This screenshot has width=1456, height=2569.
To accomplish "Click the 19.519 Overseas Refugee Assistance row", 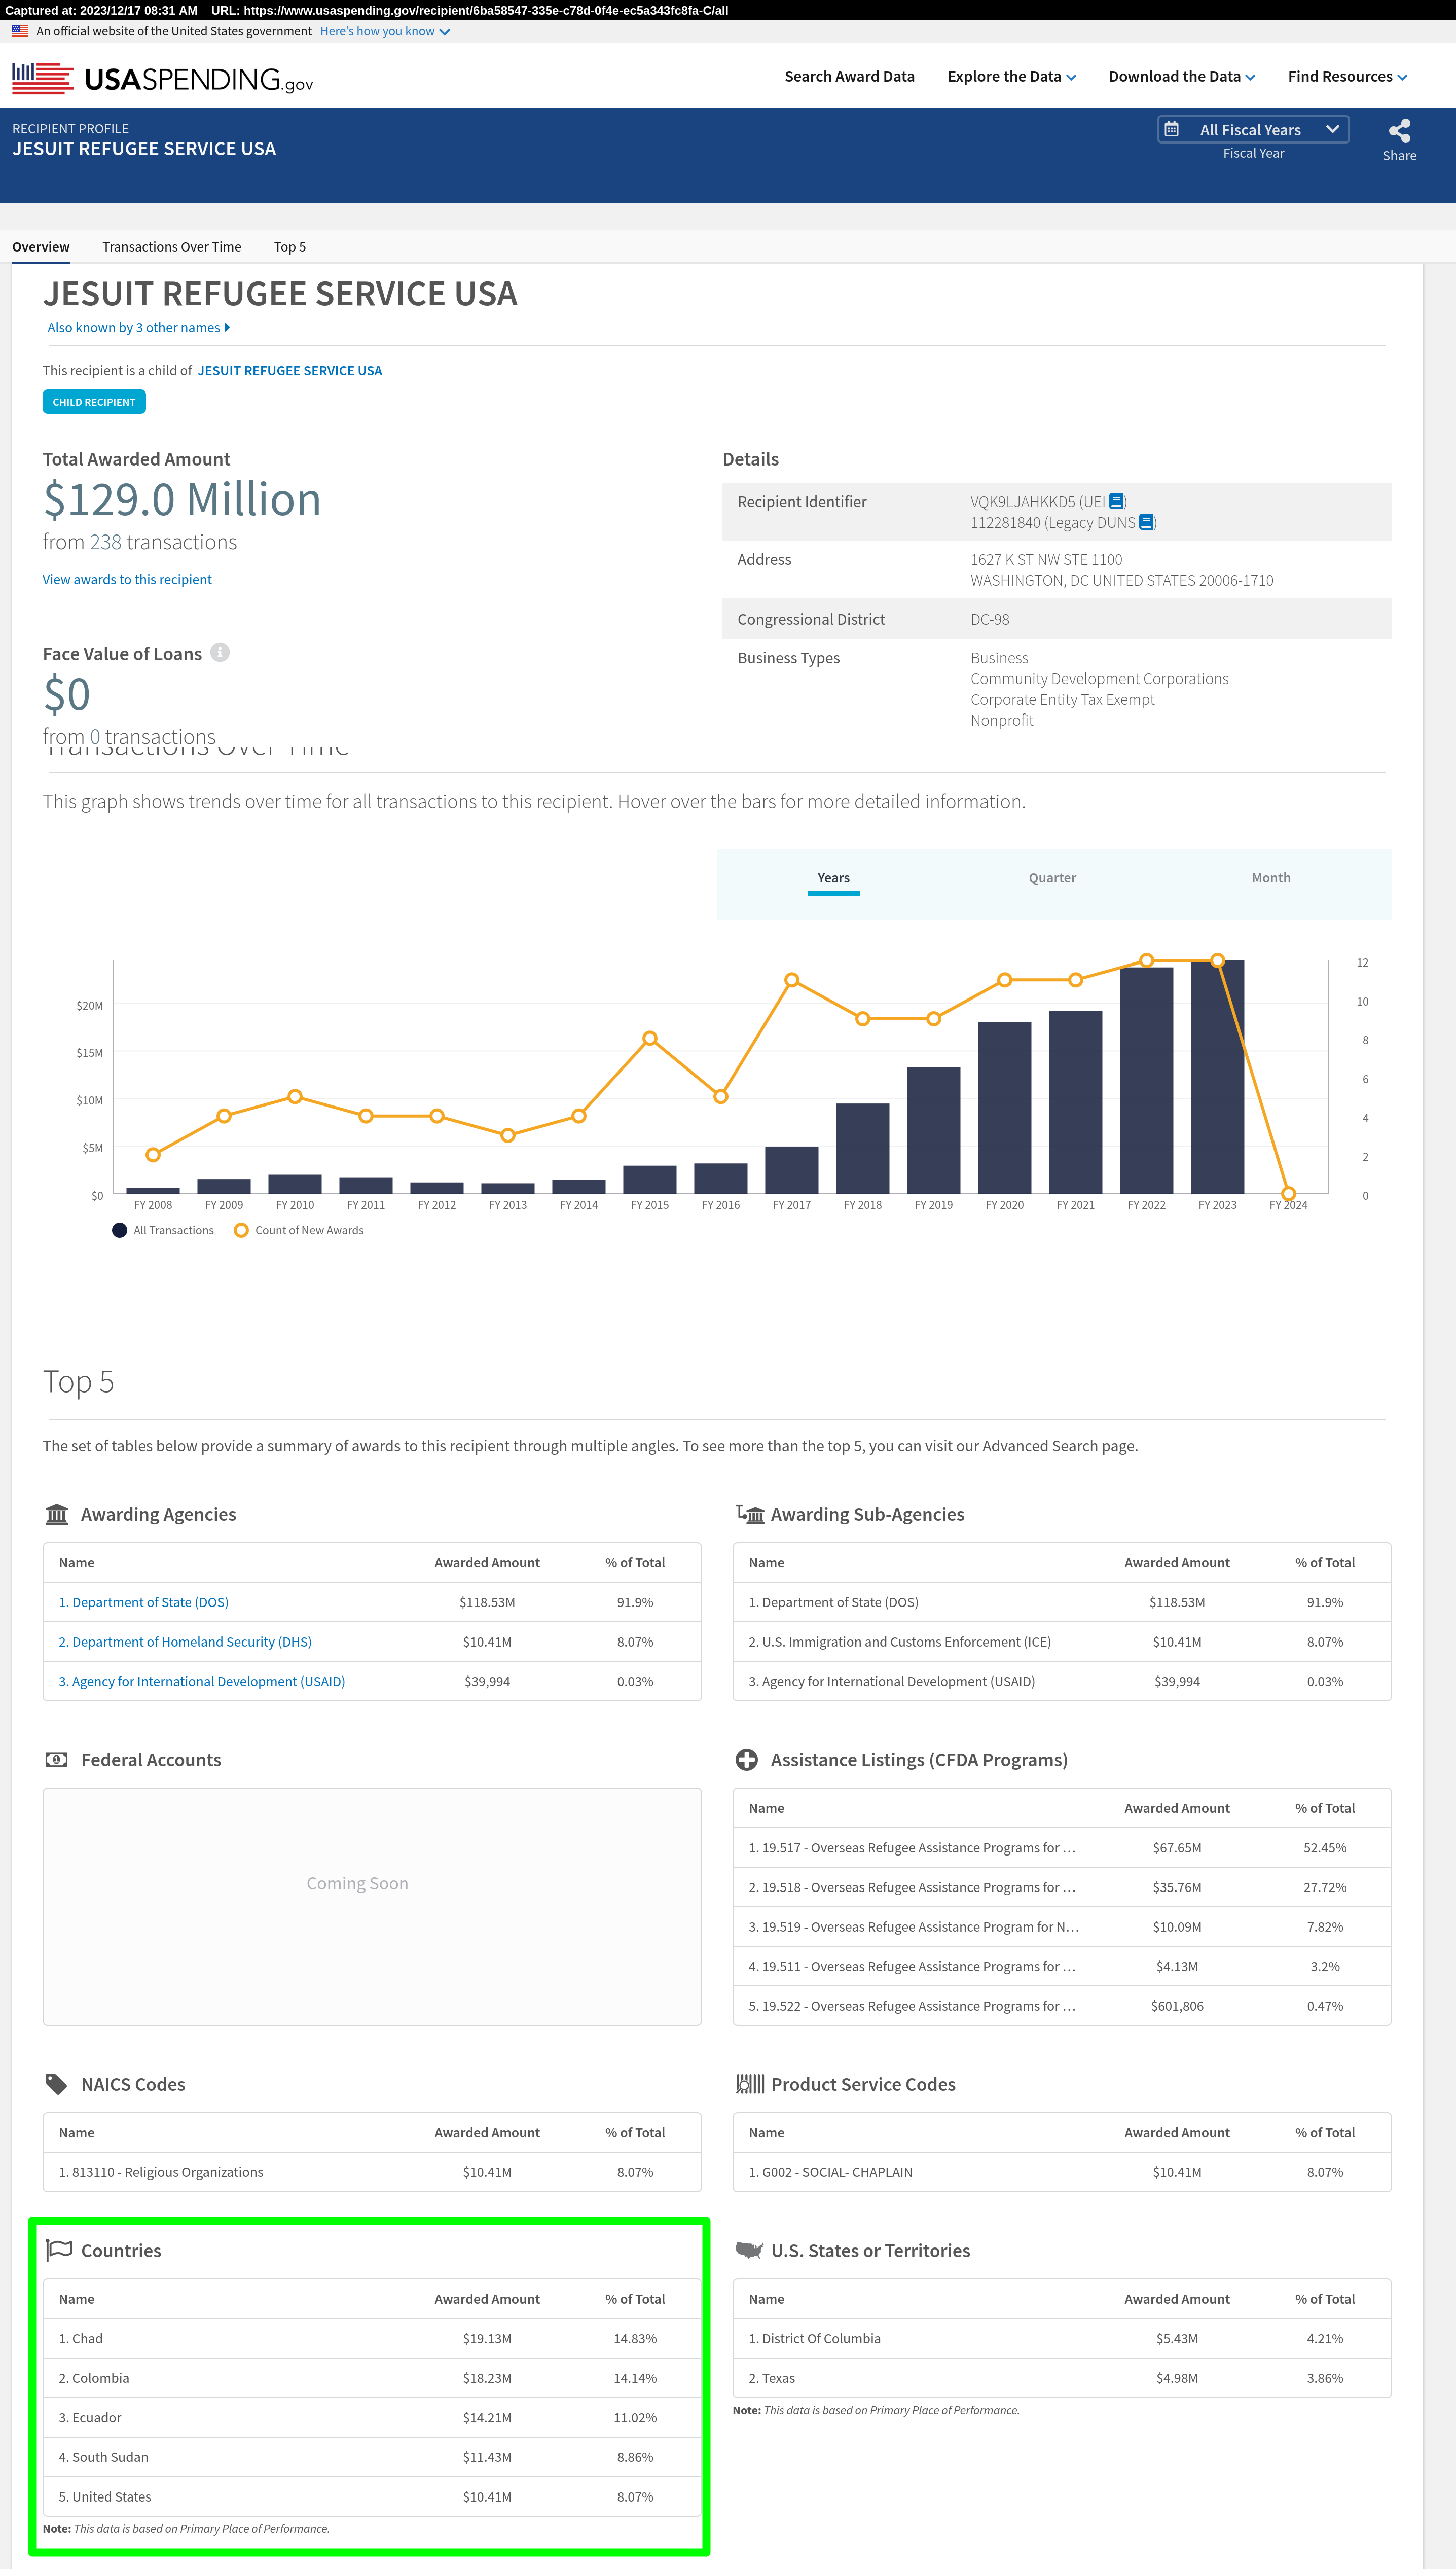I will (1062, 1926).
